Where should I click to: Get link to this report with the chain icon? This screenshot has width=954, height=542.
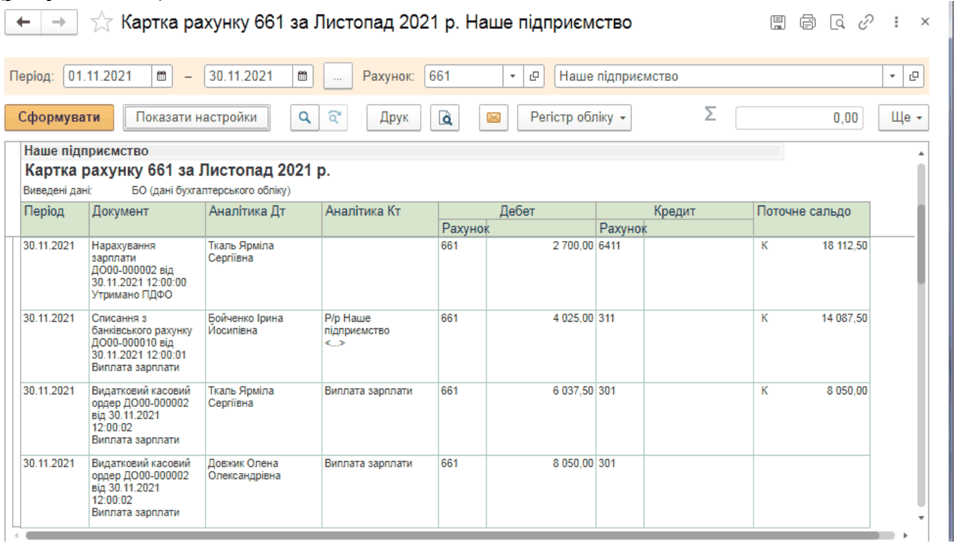[x=866, y=23]
